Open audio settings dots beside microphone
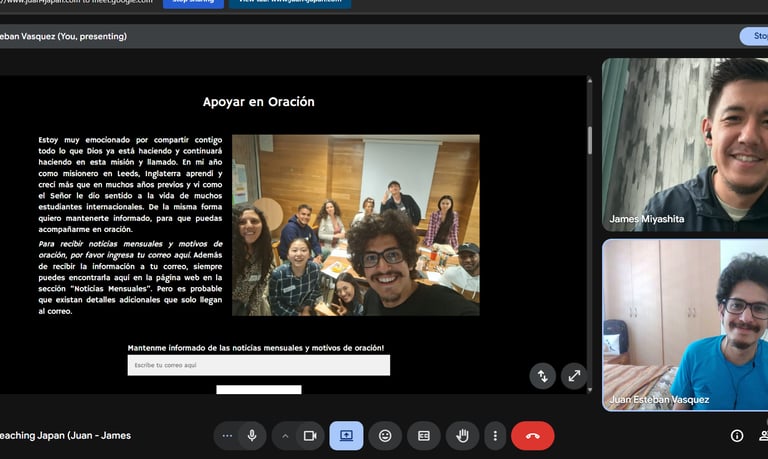 pos(227,435)
